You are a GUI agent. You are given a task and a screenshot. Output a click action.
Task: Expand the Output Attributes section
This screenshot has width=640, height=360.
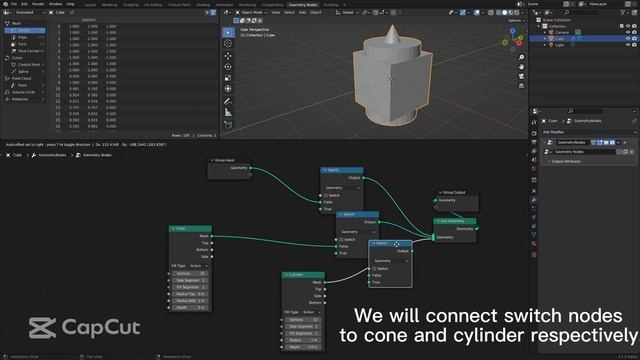[x=566, y=162]
